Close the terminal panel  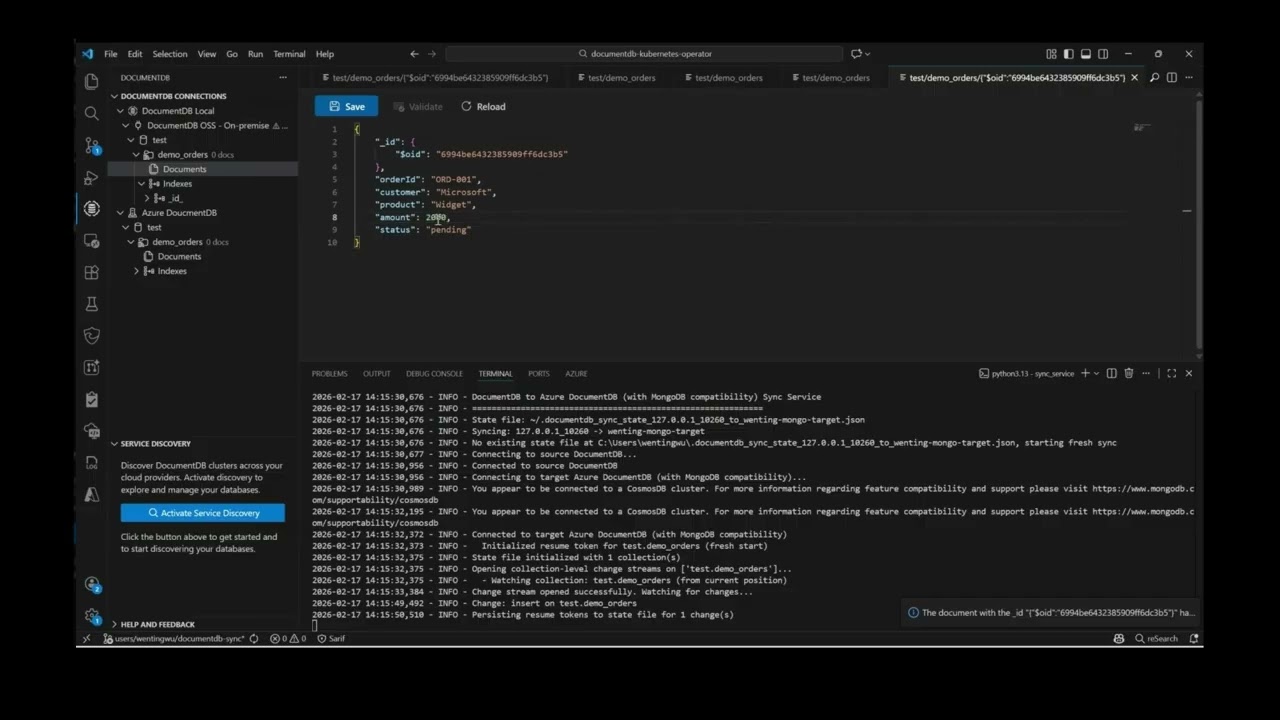click(x=1188, y=373)
